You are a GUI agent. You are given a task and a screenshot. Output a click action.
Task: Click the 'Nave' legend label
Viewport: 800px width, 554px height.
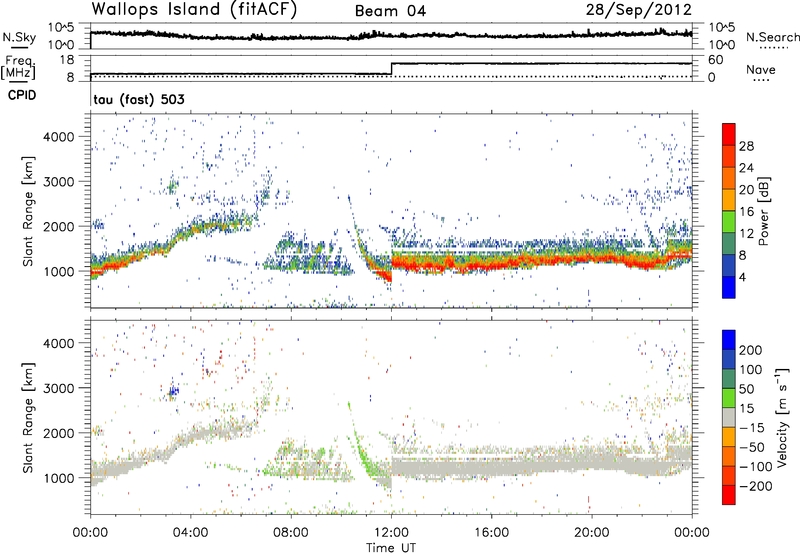(761, 69)
